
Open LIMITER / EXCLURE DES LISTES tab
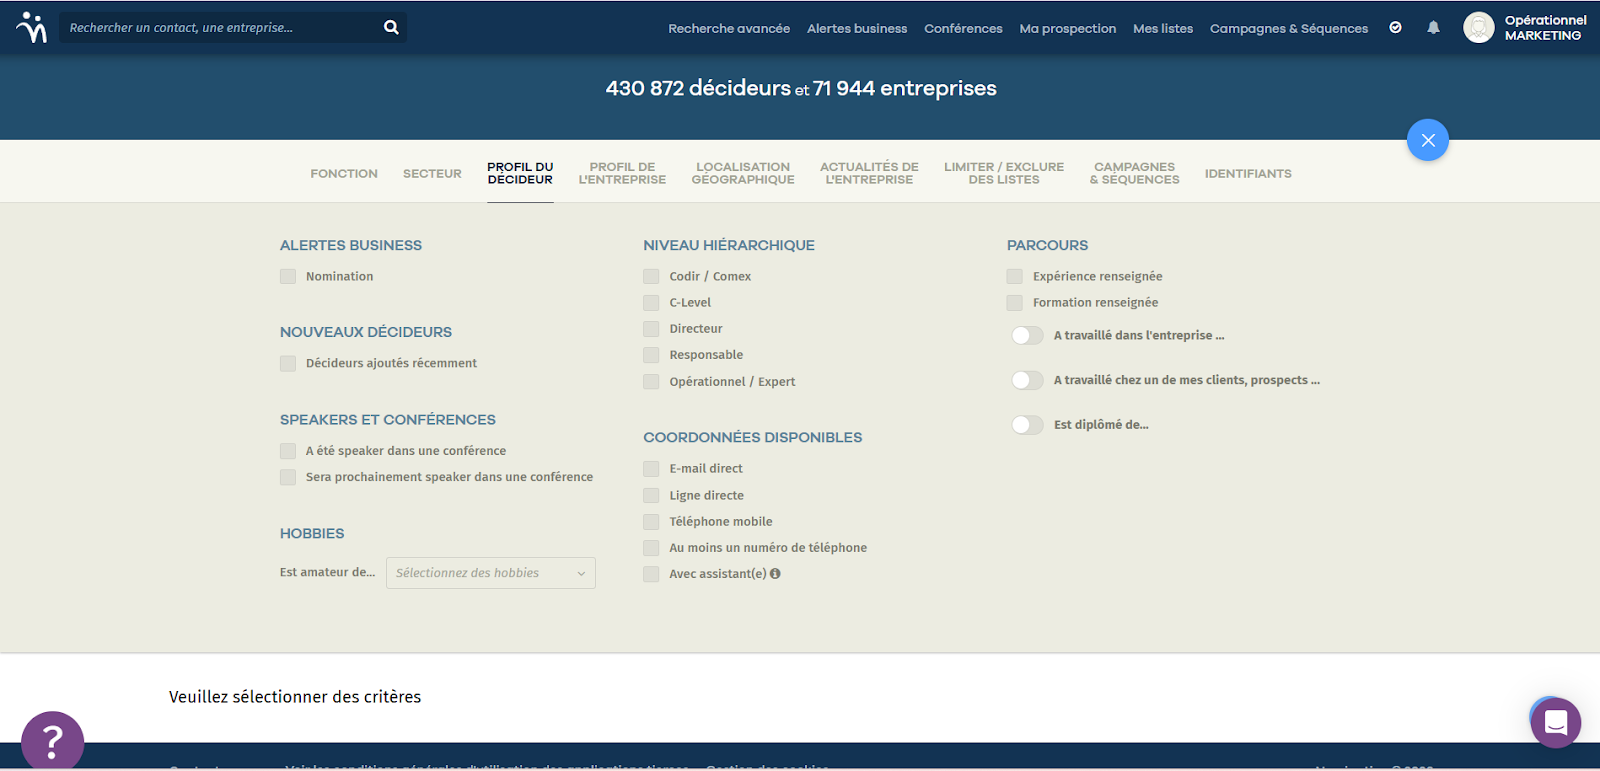point(1004,174)
